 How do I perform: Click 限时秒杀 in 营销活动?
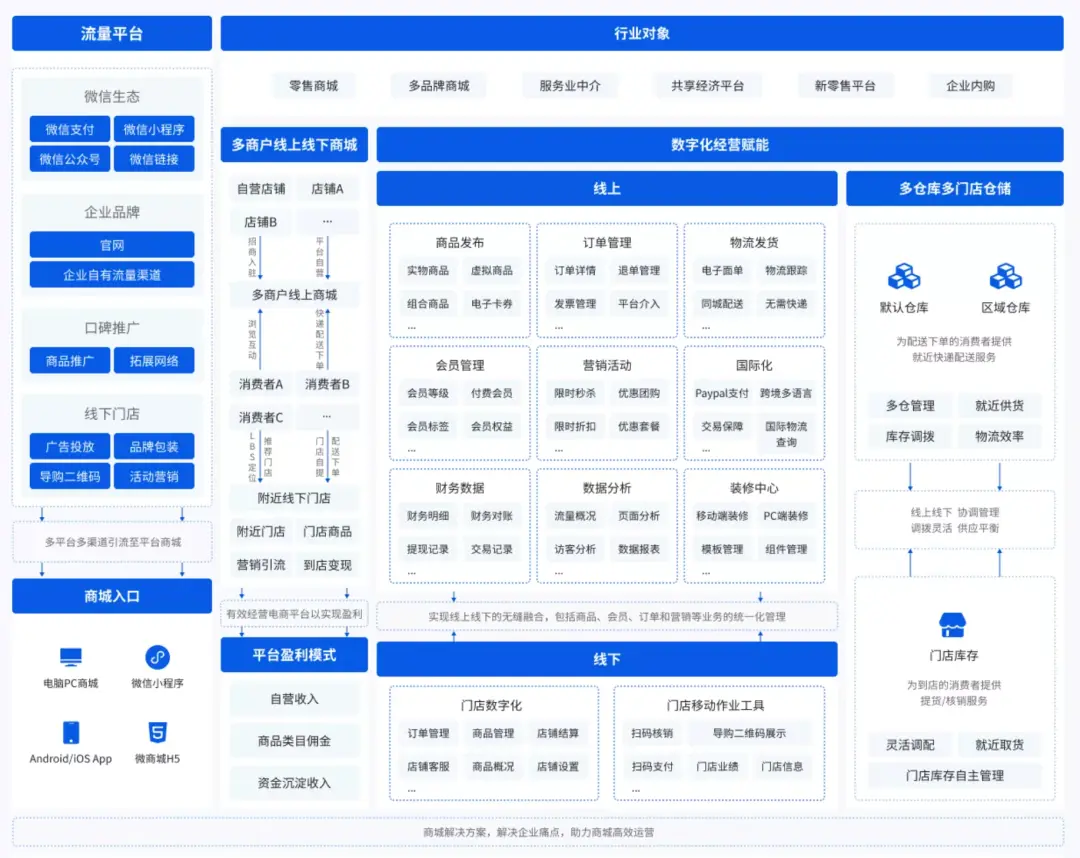pos(575,394)
